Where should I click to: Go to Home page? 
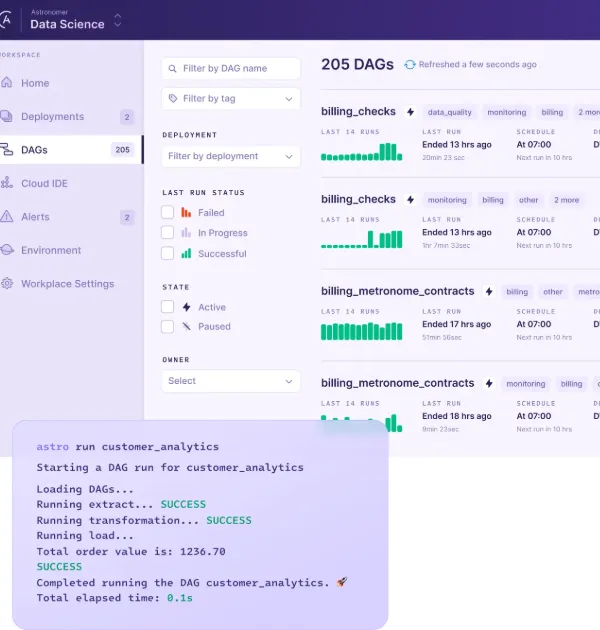[35, 83]
